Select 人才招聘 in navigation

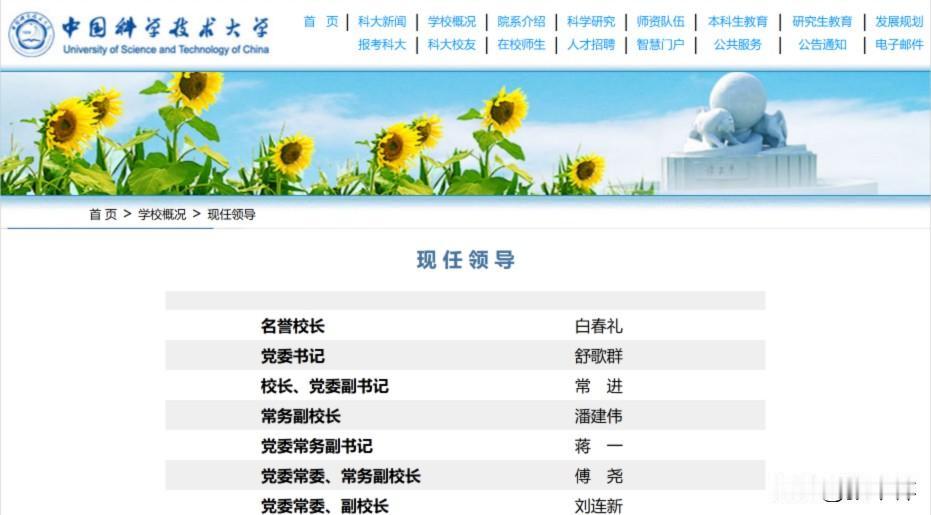point(591,45)
